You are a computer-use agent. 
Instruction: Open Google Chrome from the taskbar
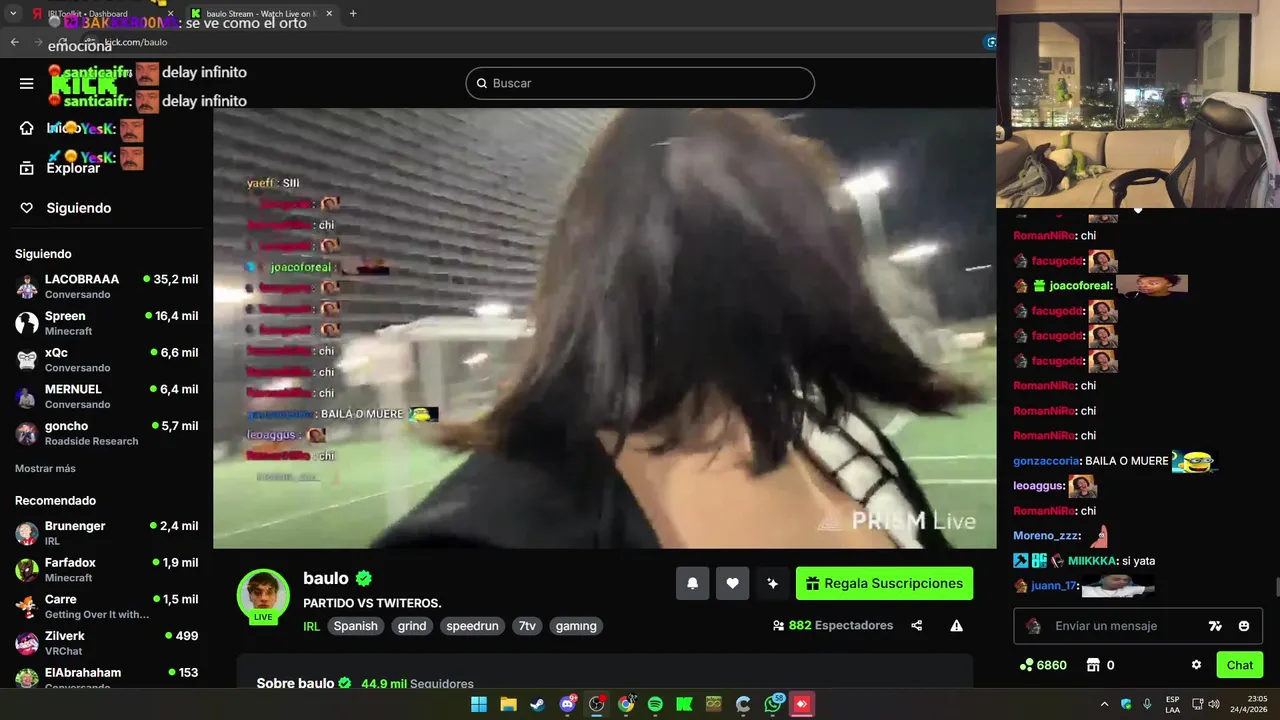626,704
